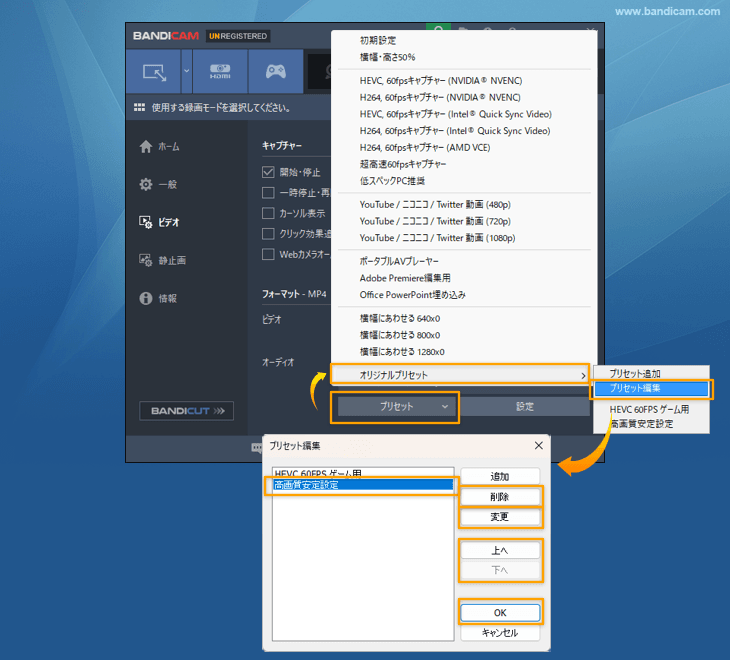730x660 pixels.
Task: Open the ビデオ video settings section
Action: [x=160, y=222]
